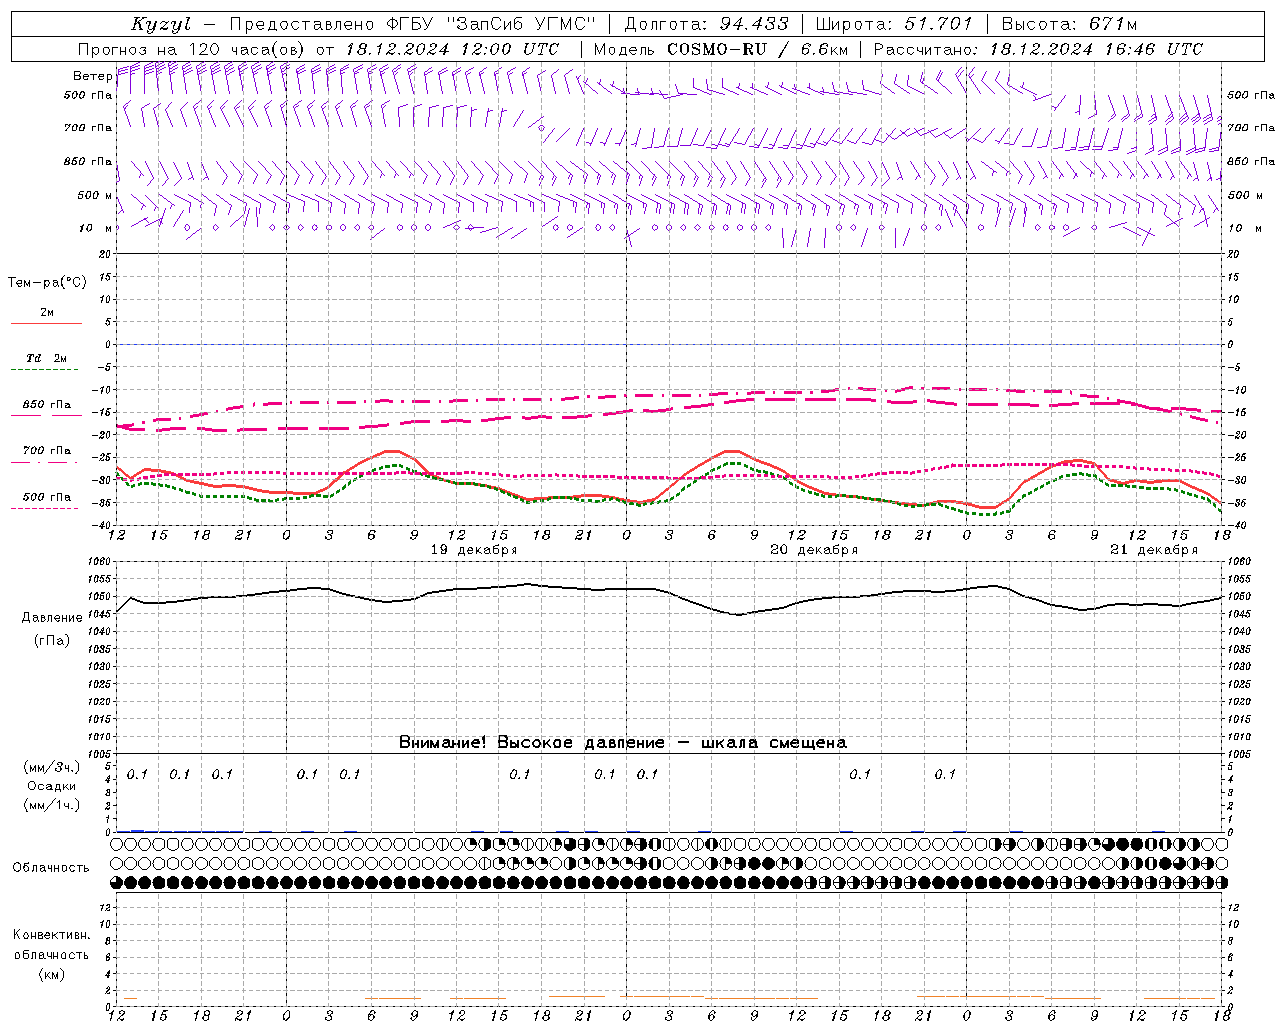Viewport: 1280px width, 1024px height.
Task: Click the 19 декабря date label
Action: click(474, 550)
